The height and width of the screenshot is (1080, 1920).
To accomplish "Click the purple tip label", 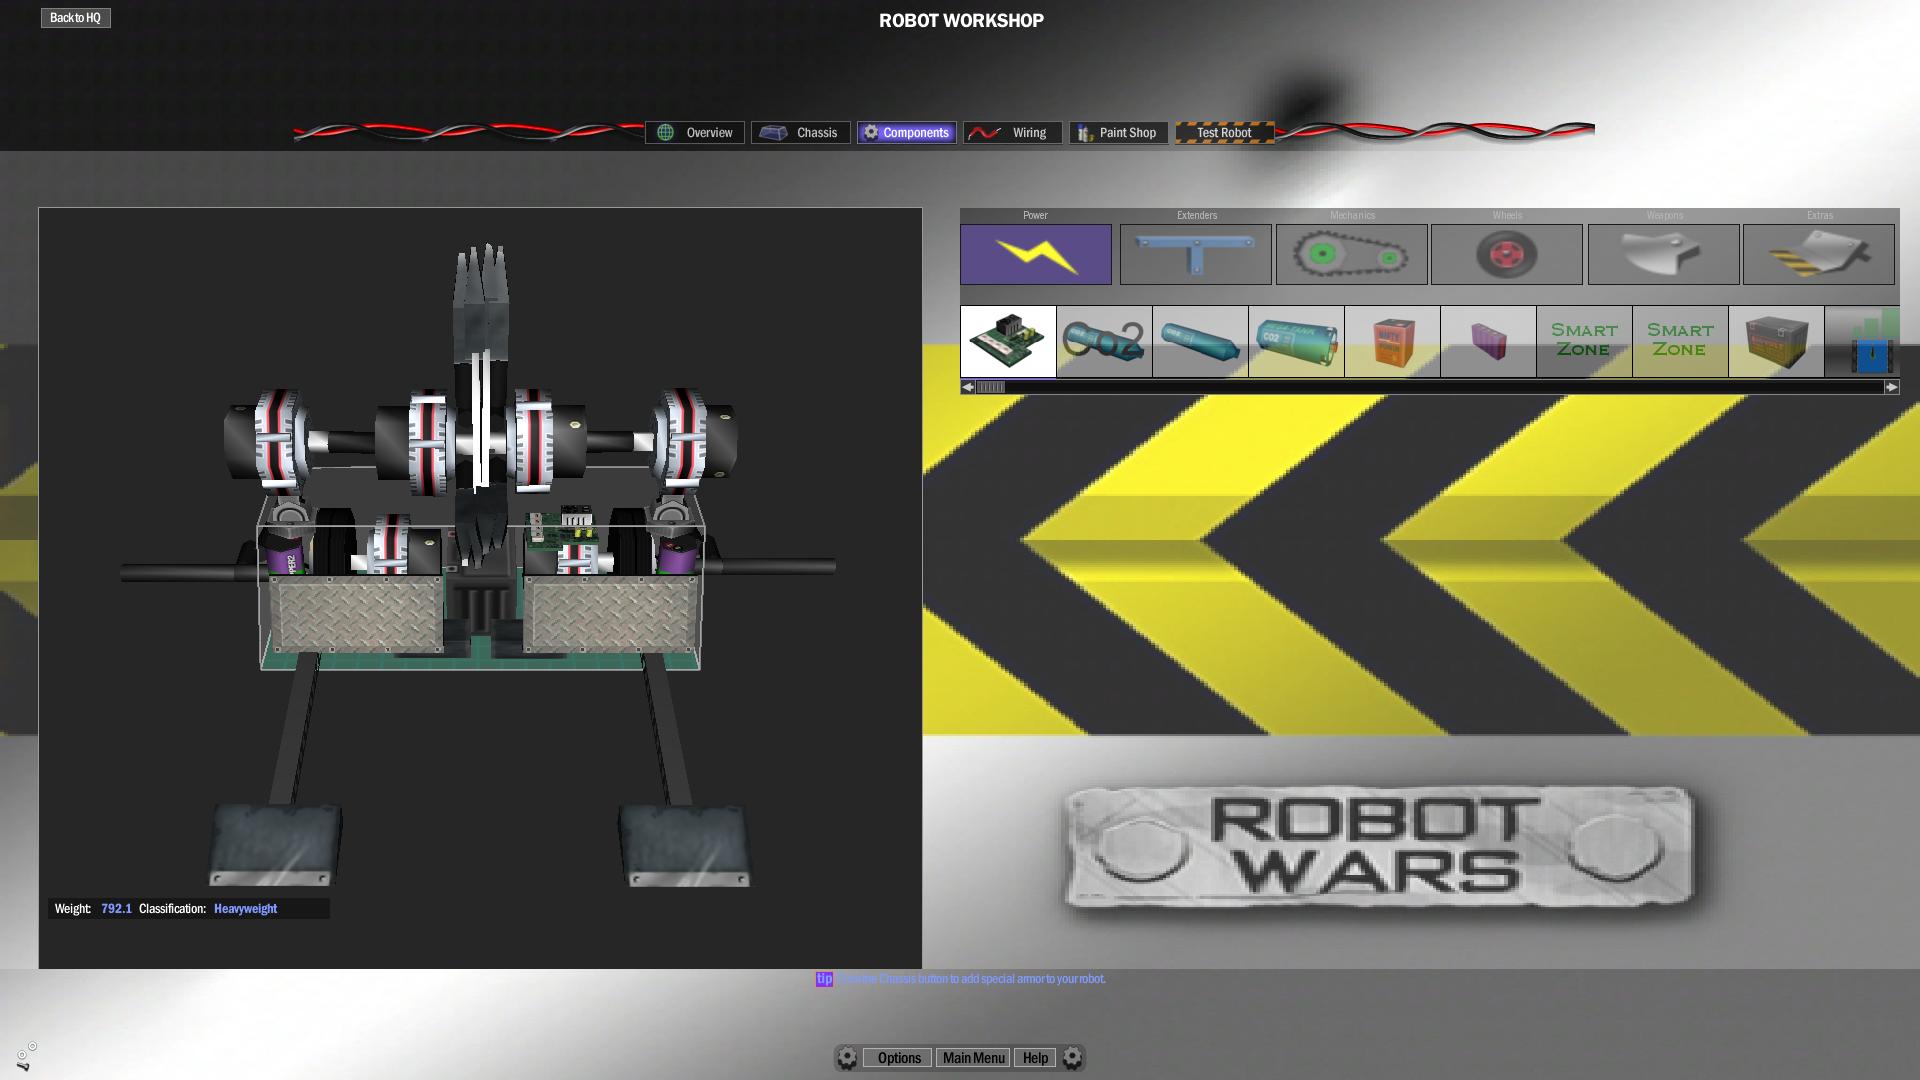I will [824, 979].
